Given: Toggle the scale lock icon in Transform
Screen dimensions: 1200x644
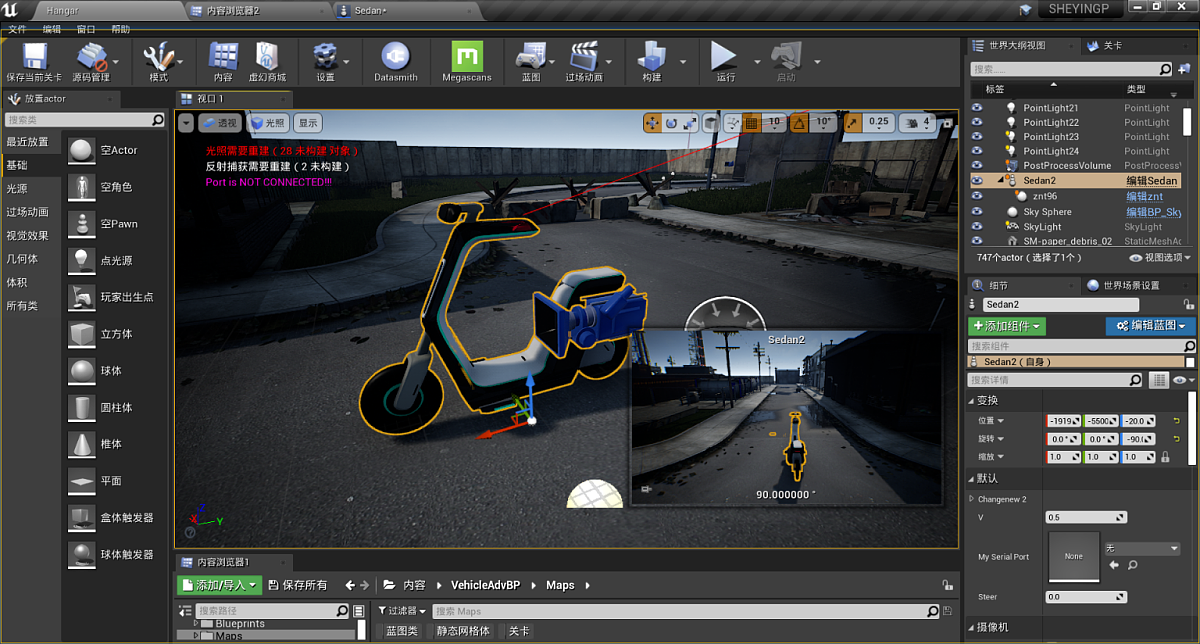Looking at the screenshot, I should pos(1164,457).
